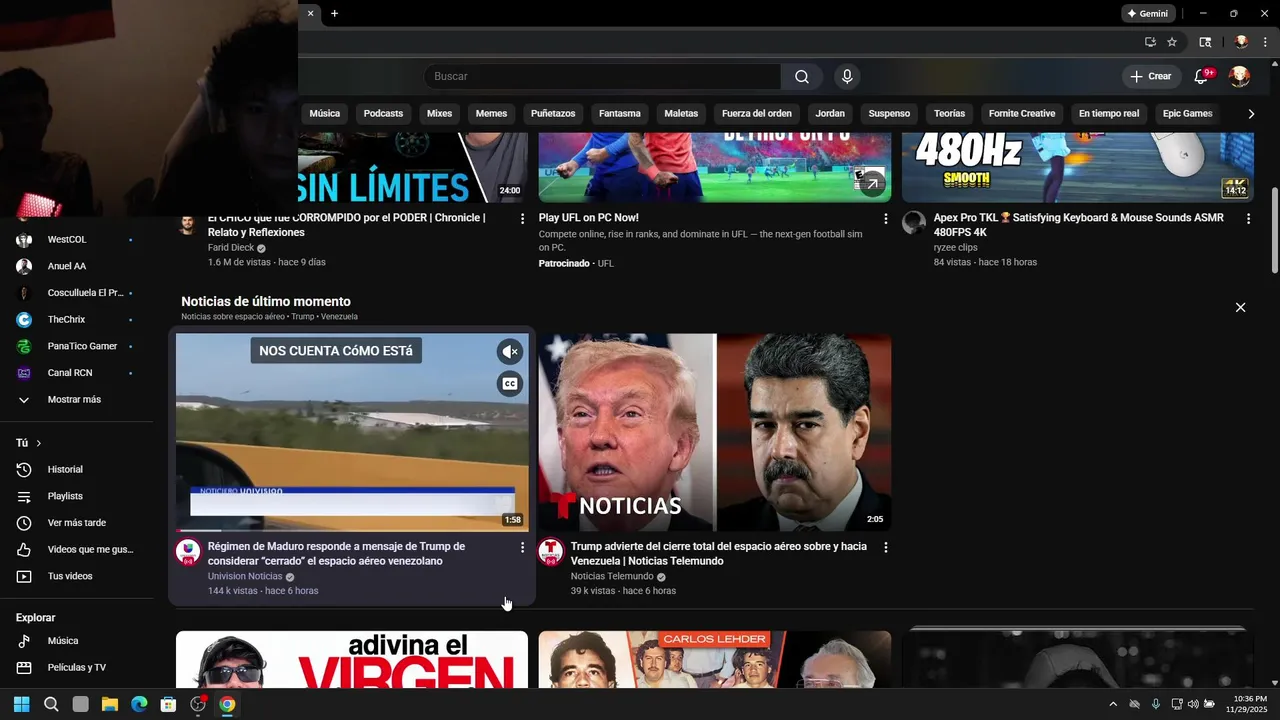This screenshot has height=720, width=1280.
Task: Open Gemini in Chrome
Action: point(1148,14)
